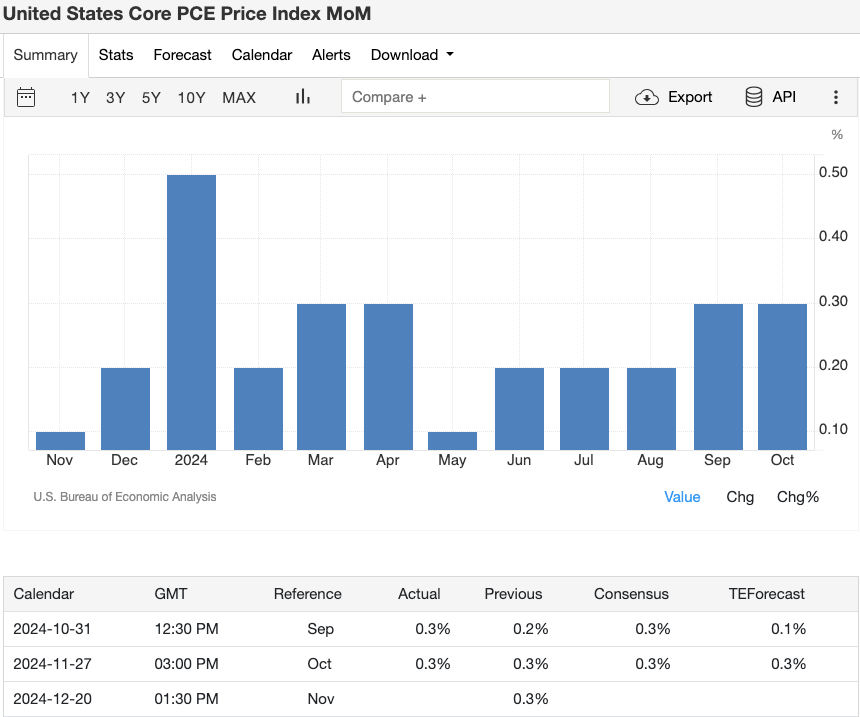Select the October bar on the chart

(x=782, y=375)
